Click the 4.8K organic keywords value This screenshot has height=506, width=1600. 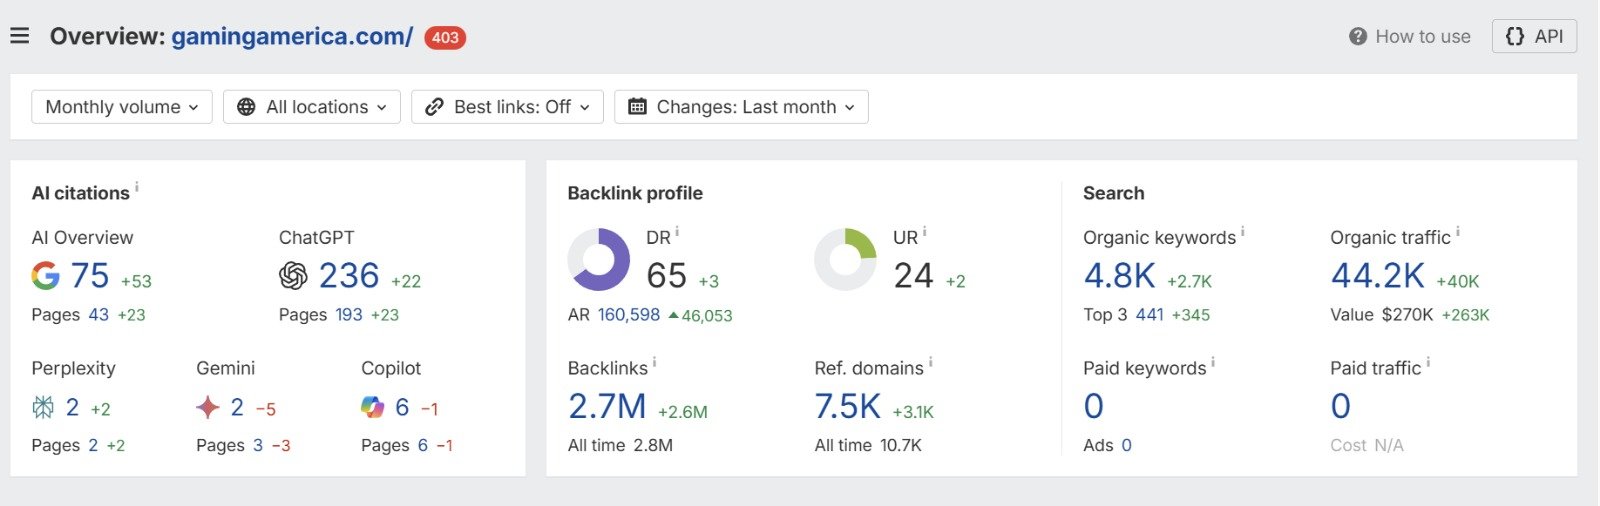pyautogui.click(x=1119, y=275)
